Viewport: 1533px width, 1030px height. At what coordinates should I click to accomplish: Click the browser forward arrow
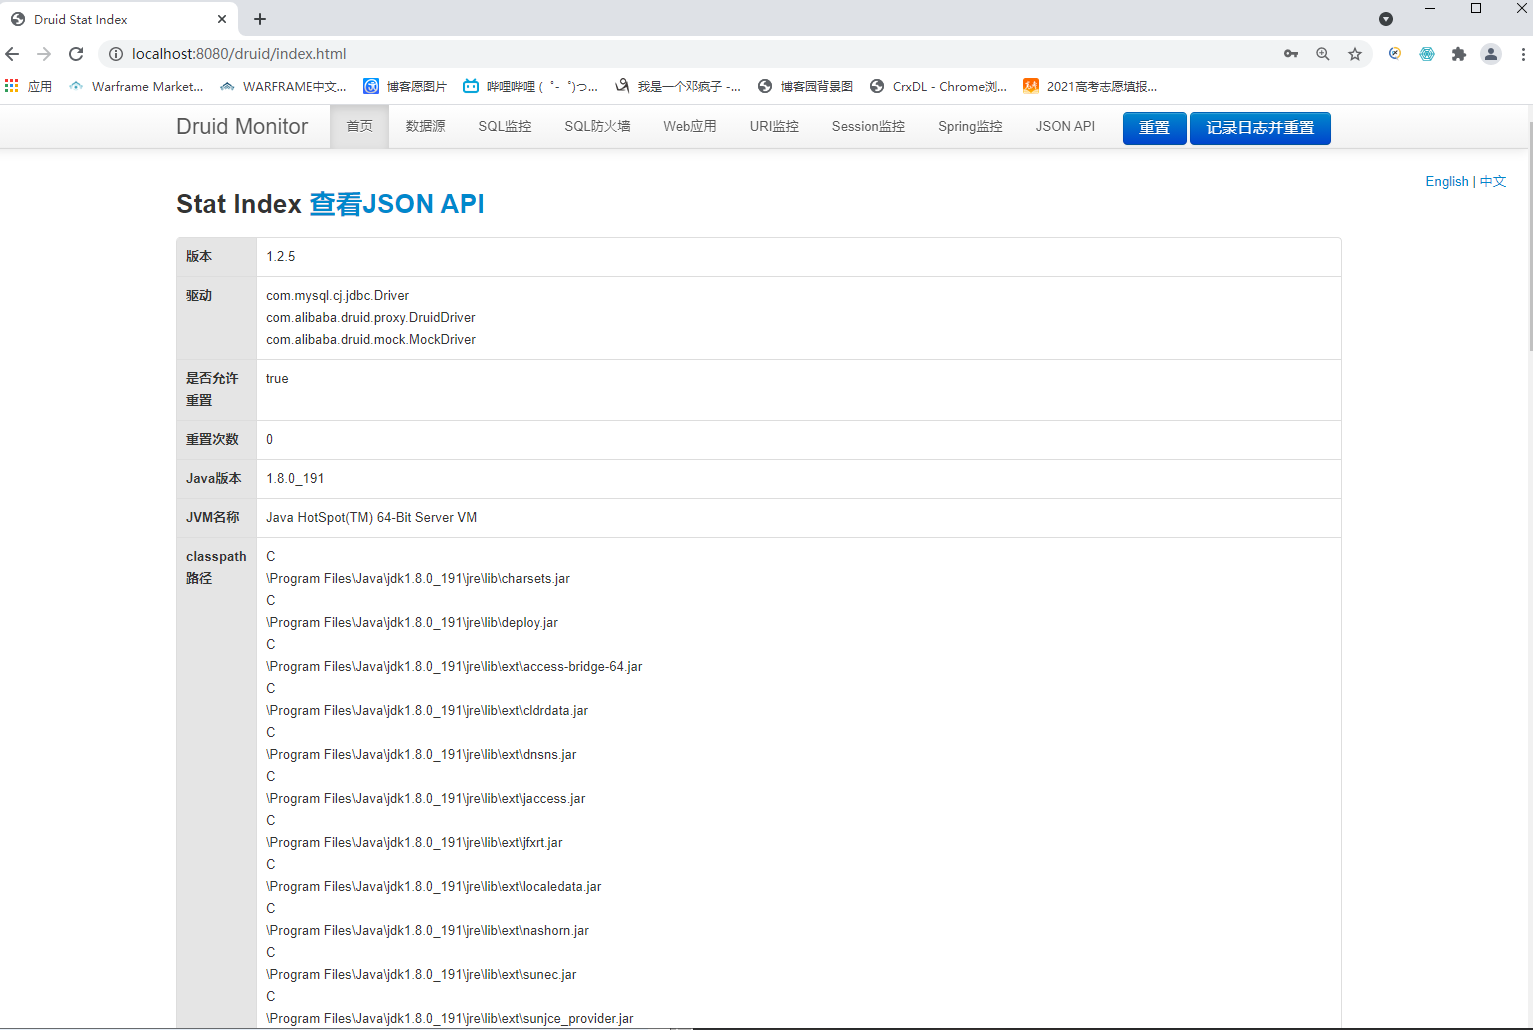[44, 54]
